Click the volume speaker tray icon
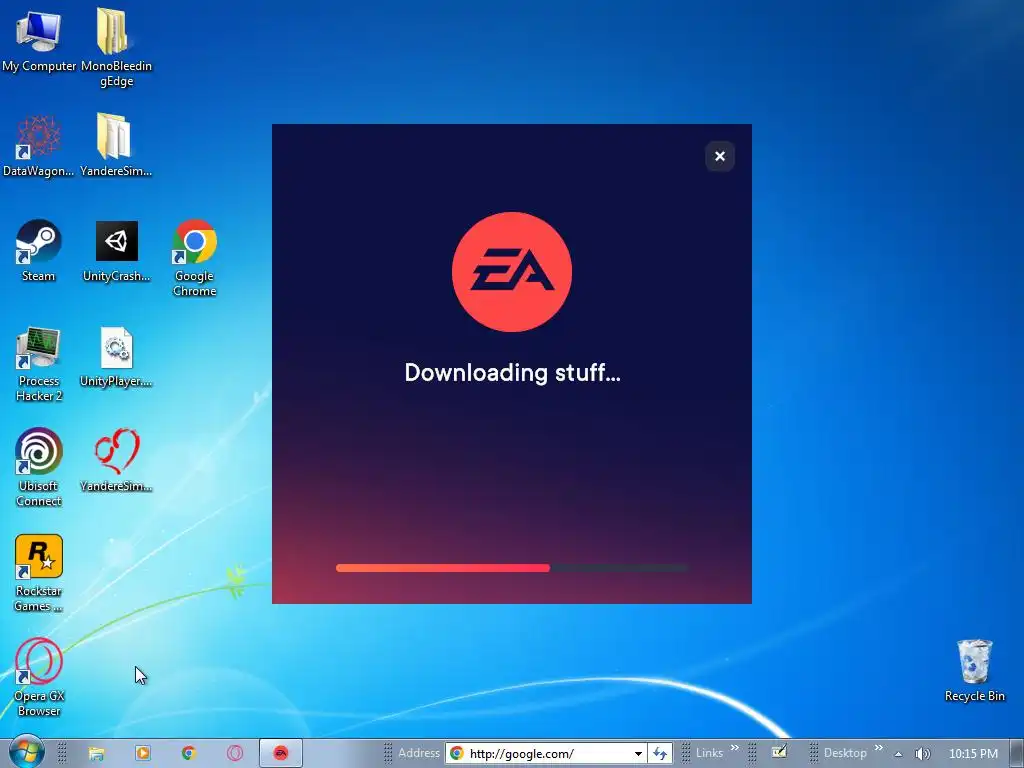The width and height of the screenshot is (1024, 768). (922, 754)
